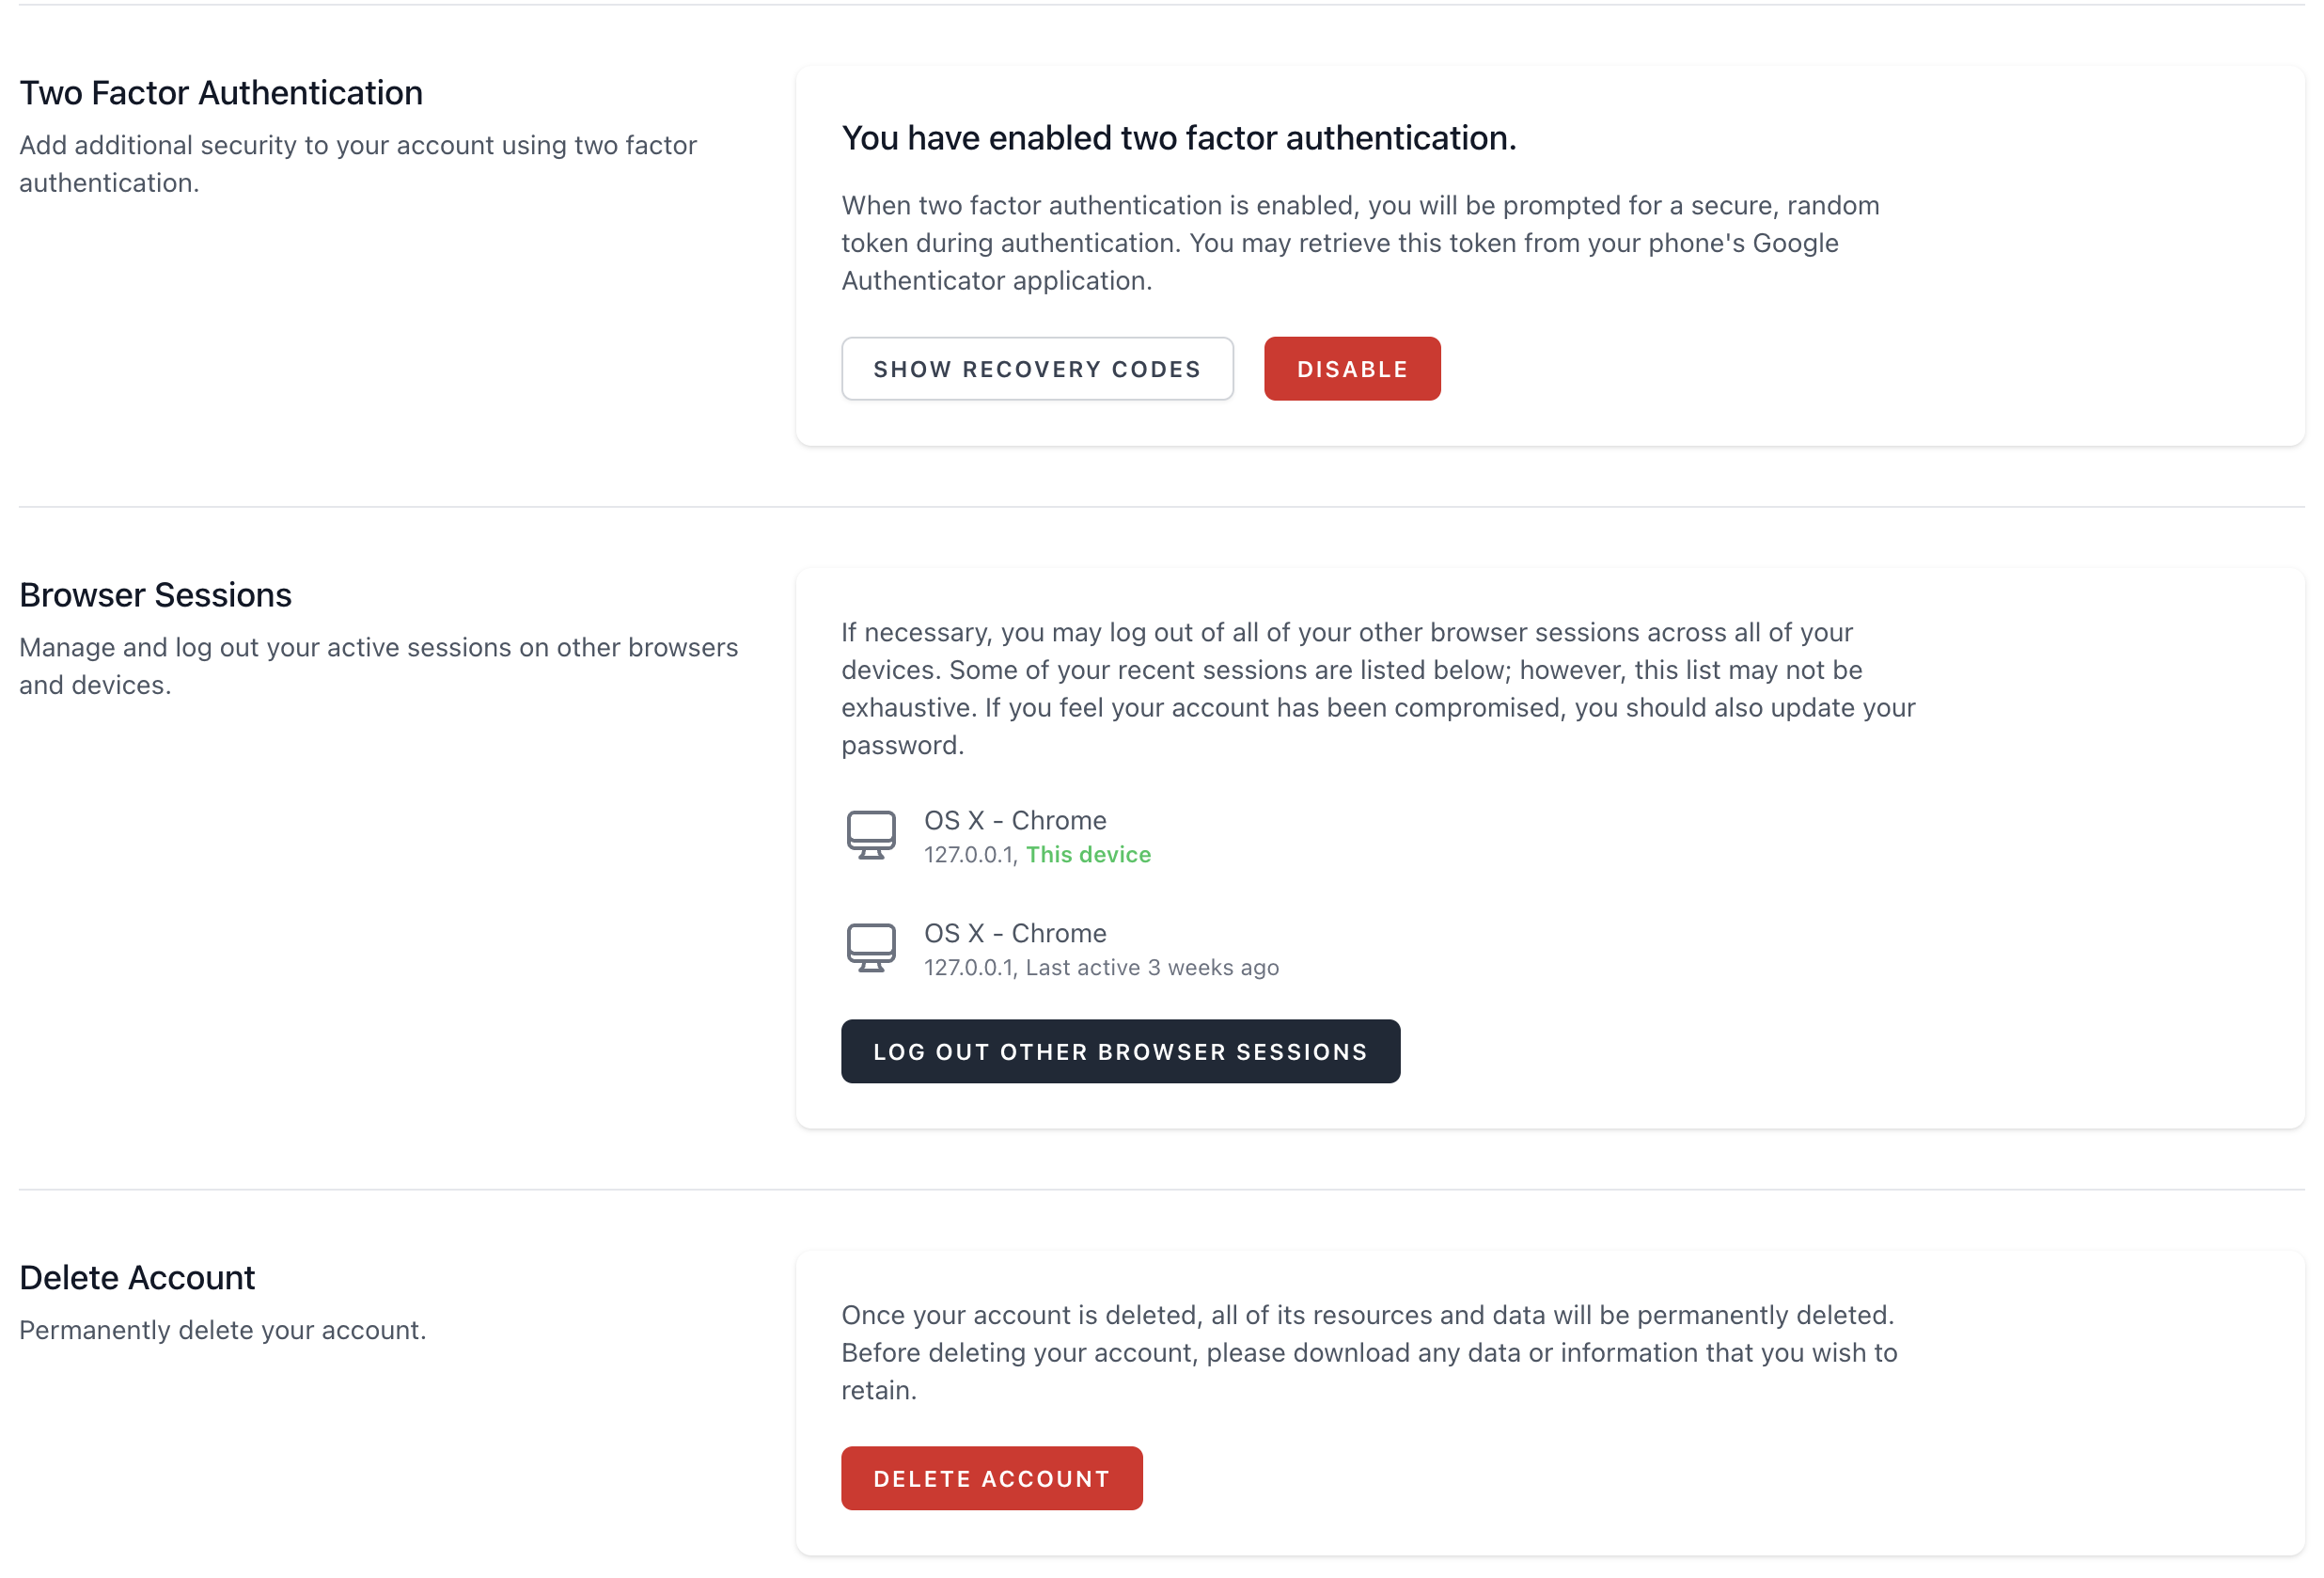Click the second session's desktop monitor icon

click(870, 948)
